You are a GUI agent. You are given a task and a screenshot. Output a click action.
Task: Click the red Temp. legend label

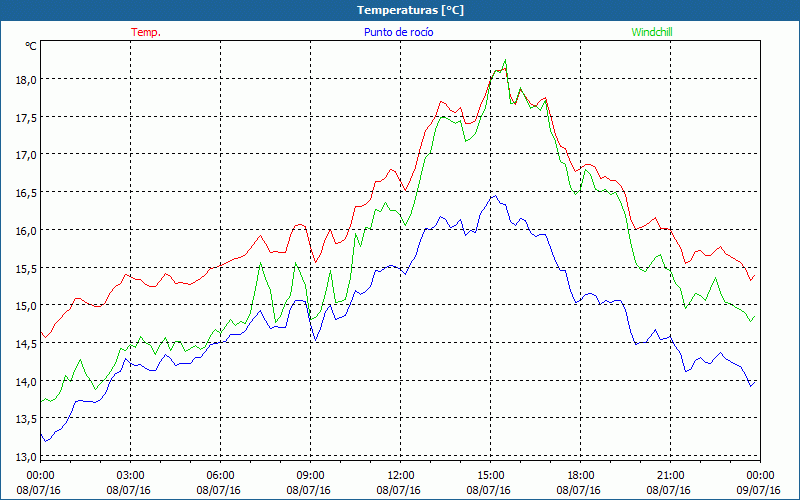coord(146,32)
